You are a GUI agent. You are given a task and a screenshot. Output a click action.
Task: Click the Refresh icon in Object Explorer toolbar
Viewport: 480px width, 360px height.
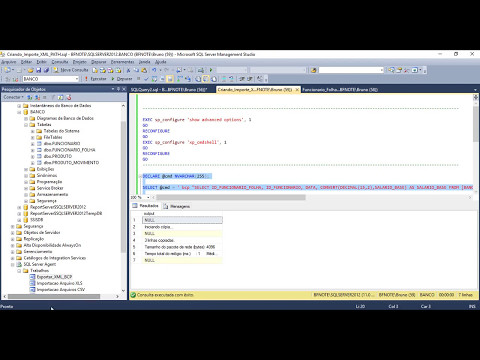click(x=60, y=97)
